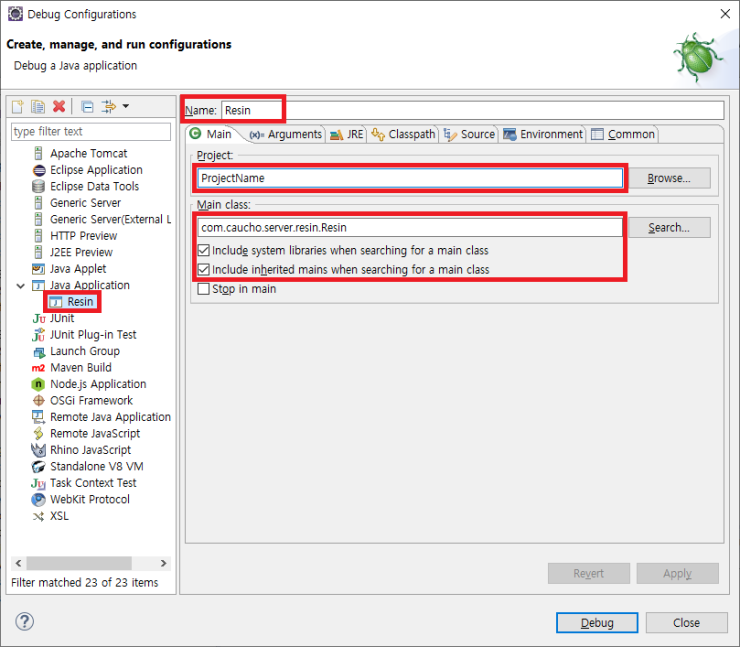Viewport: 740px width, 647px height.
Task: Uncheck Include system libraries checkbox
Action: (204, 250)
